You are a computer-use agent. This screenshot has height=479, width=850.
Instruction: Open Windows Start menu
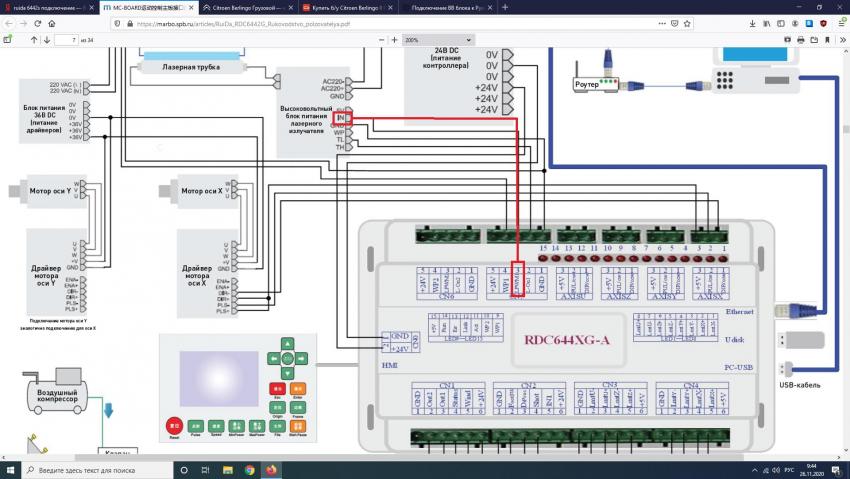[10, 469]
